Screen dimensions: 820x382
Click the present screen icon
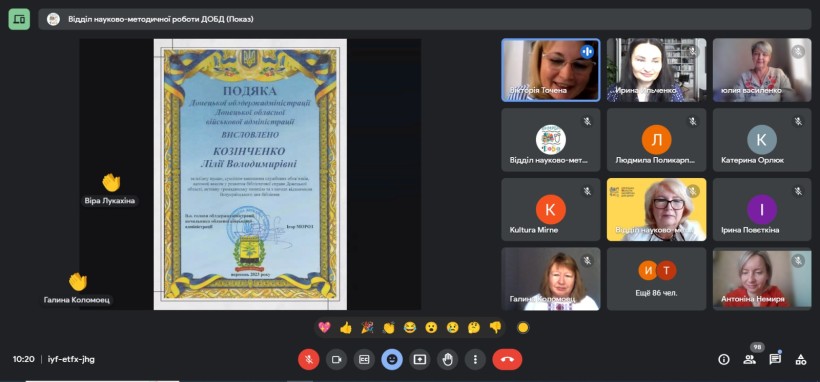tap(419, 359)
